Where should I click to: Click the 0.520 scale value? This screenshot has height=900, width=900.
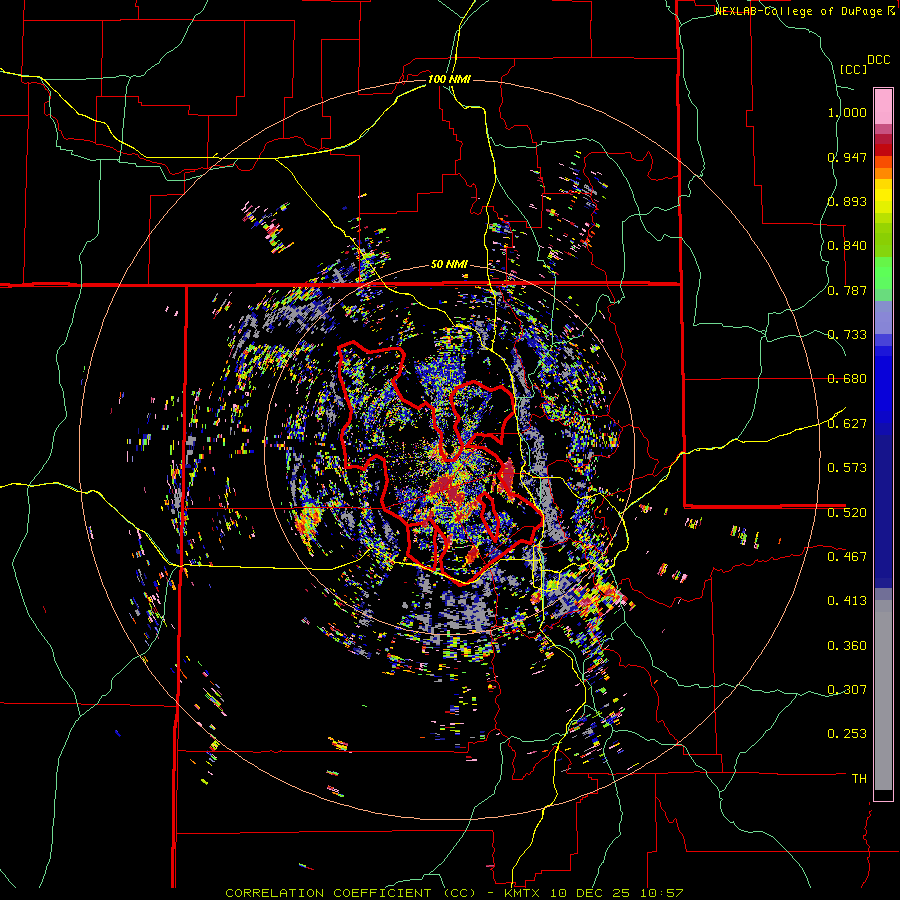point(847,513)
